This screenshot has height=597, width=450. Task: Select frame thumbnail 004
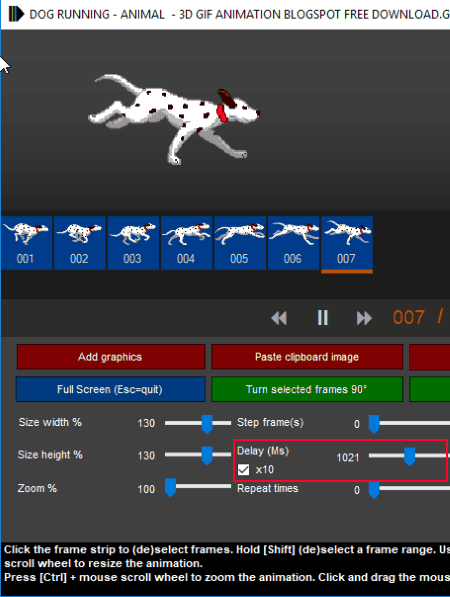click(x=187, y=243)
